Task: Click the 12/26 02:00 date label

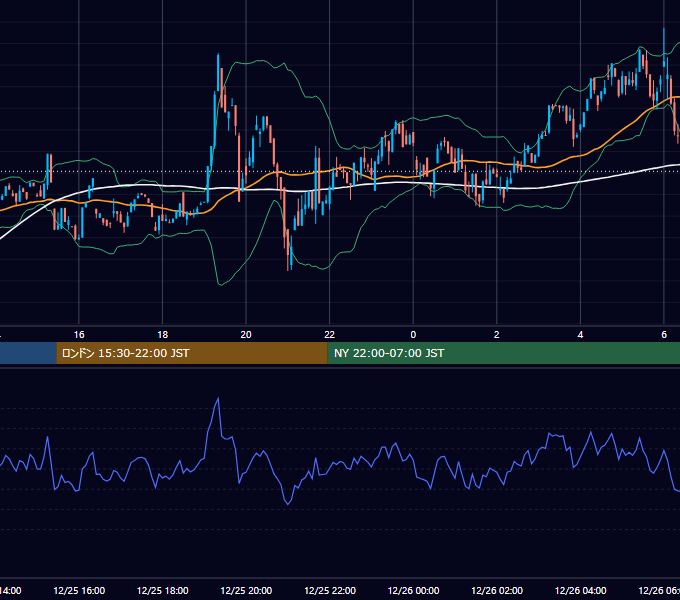Action: pyautogui.click(x=497, y=590)
